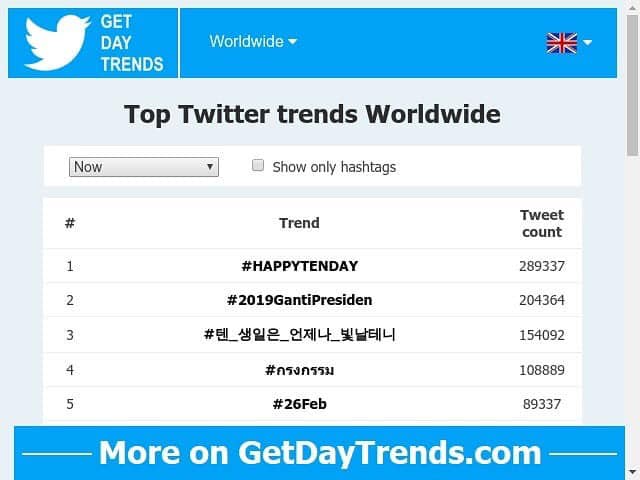Screen dimensions: 640x480
Task: Open the #กรงกรรม trend link
Action: [x=299, y=370]
